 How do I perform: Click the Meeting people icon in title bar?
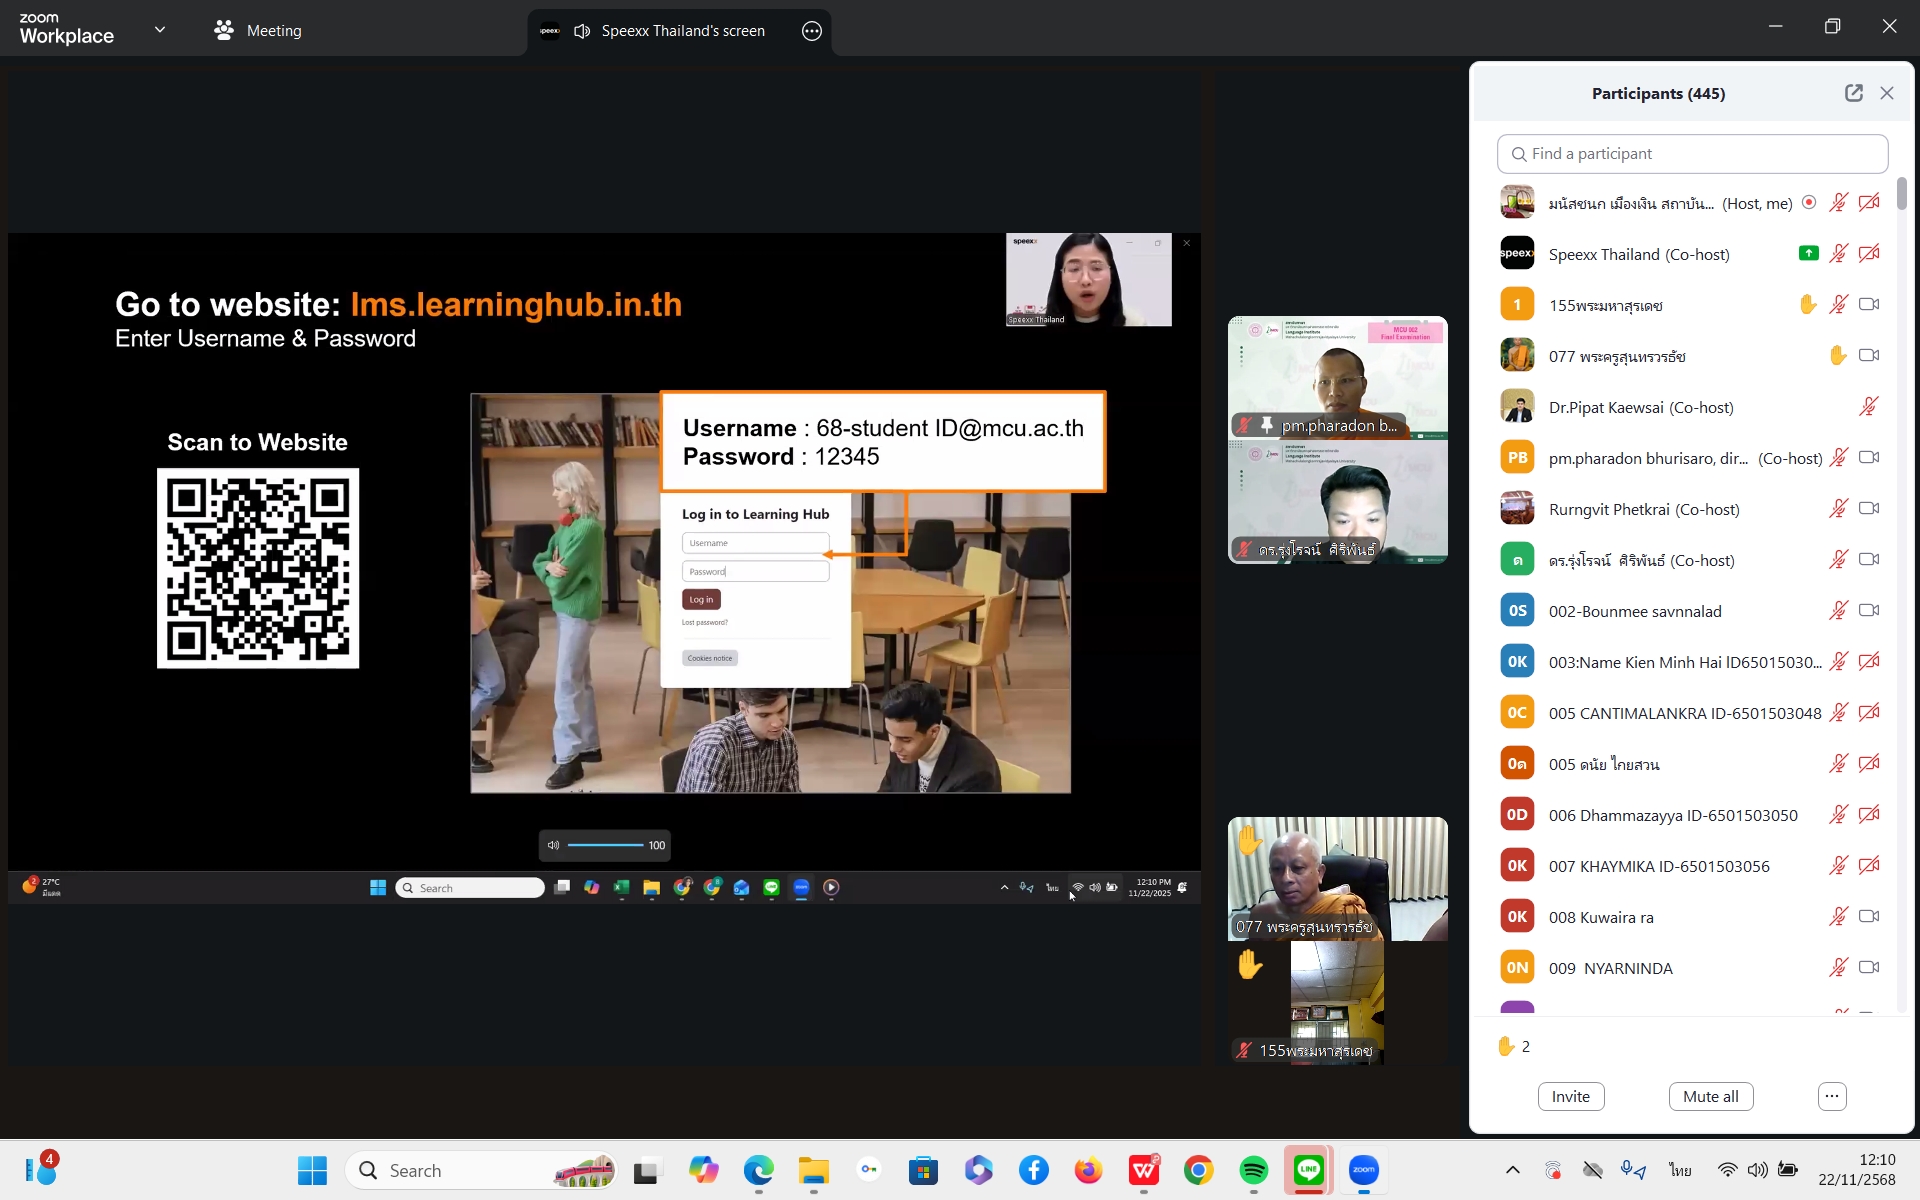point(224,31)
